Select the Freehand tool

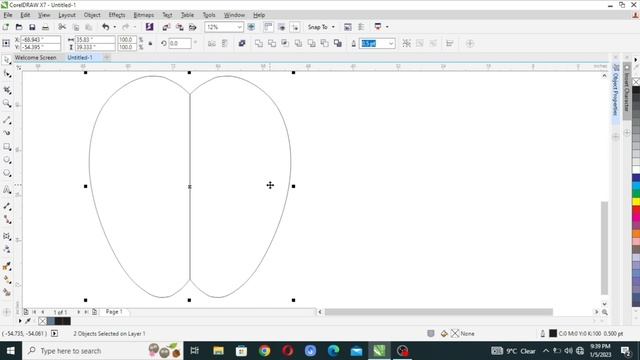point(7,120)
